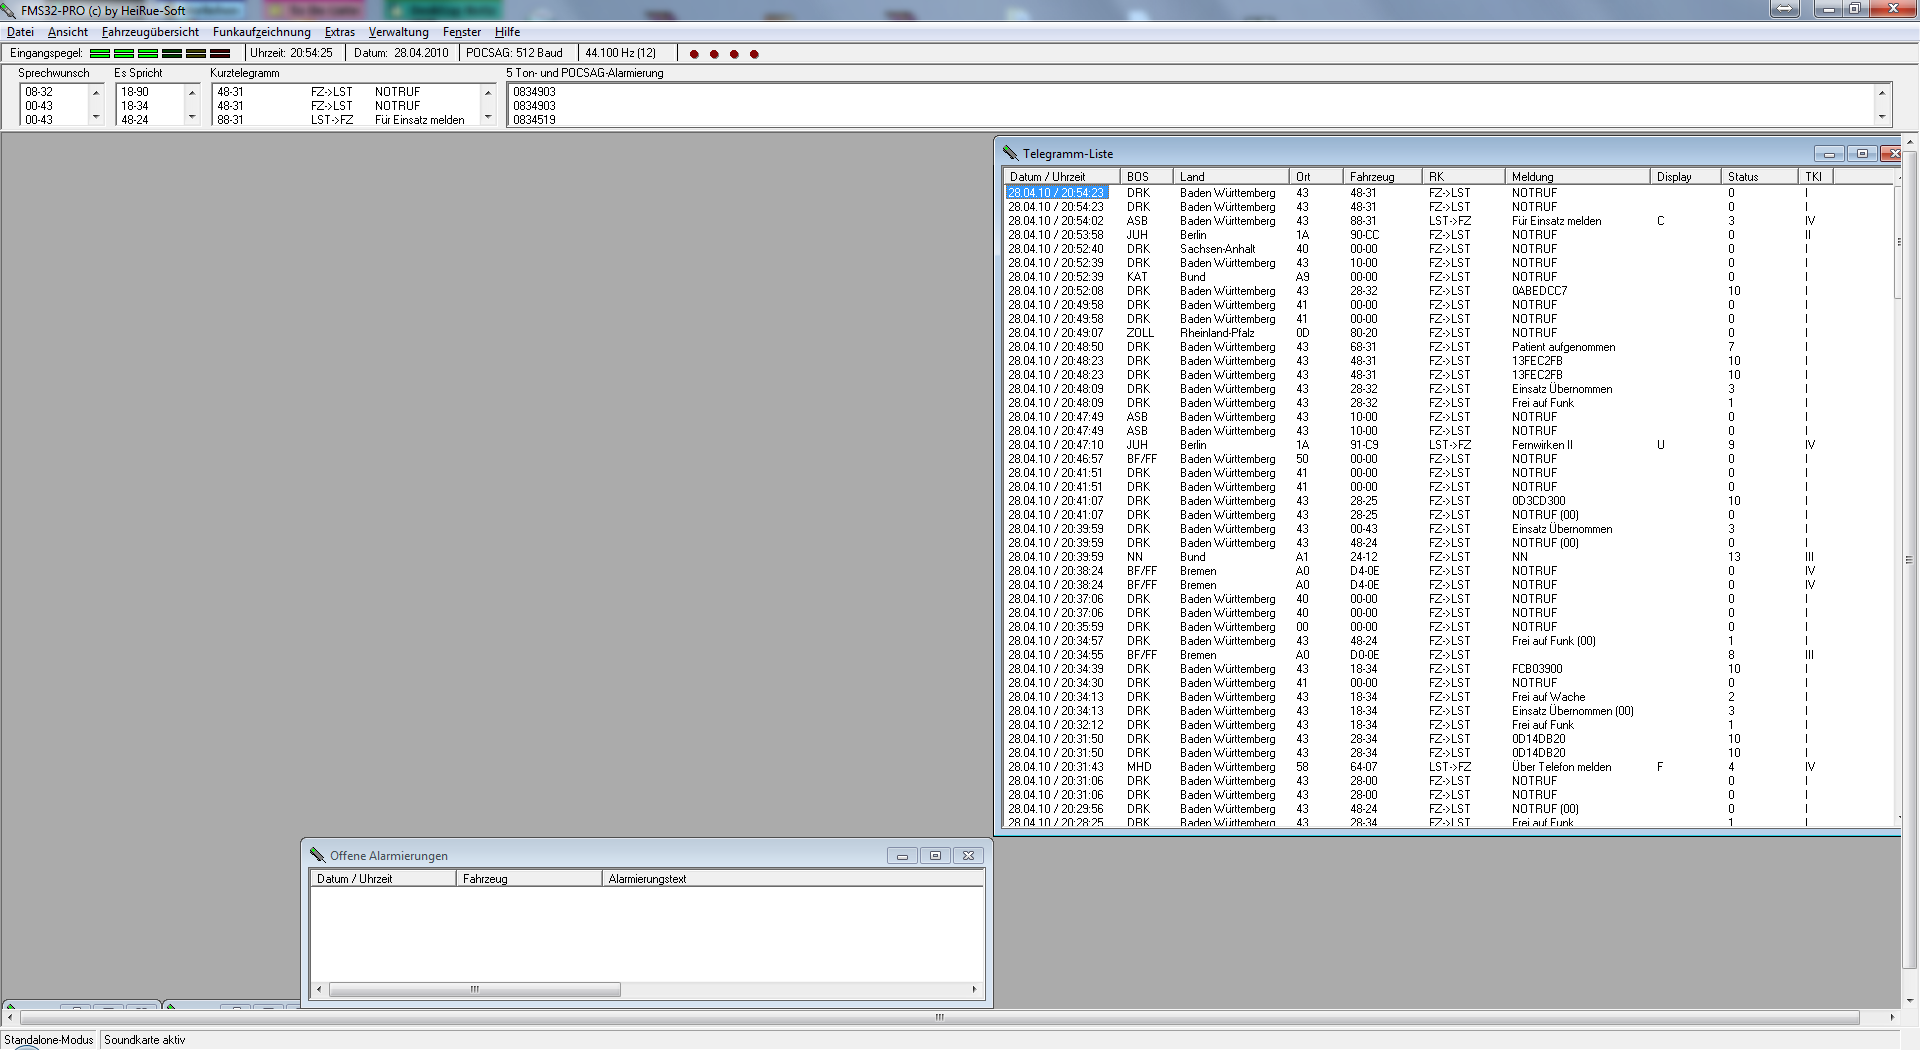Click the Sprechwunsch list scroll-up arrow
The width and height of the screenshot is (1920, 1050).
[x=96, y=92]
